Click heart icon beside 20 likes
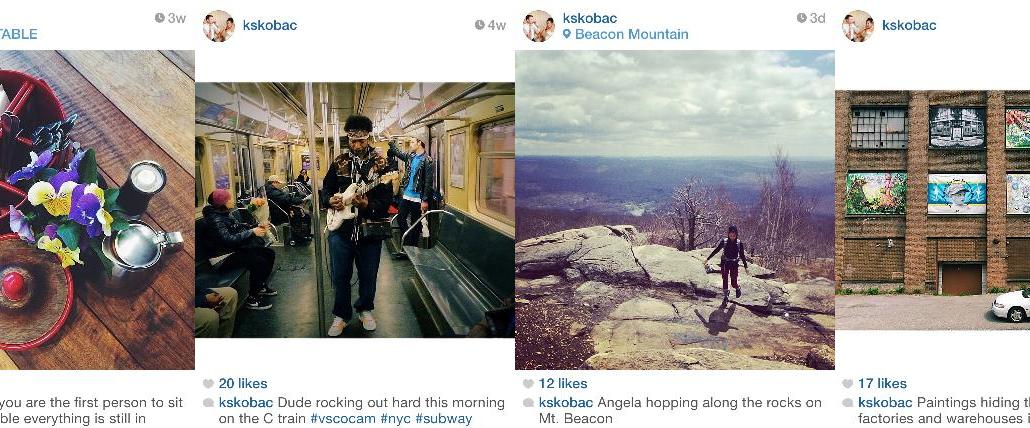1030x428 pixels. [208, 383]
